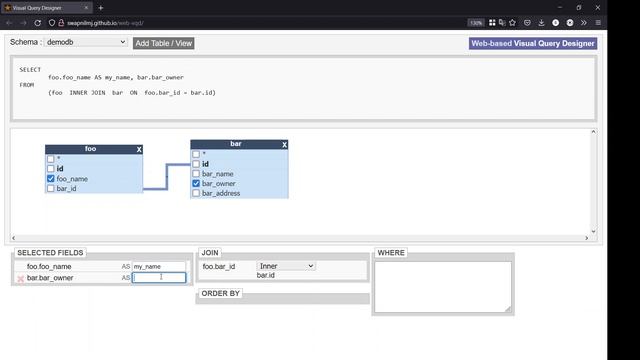Open the tracking protection shield icon
Image resolution: width=640 pixels, height=360 pixels.
52,23
